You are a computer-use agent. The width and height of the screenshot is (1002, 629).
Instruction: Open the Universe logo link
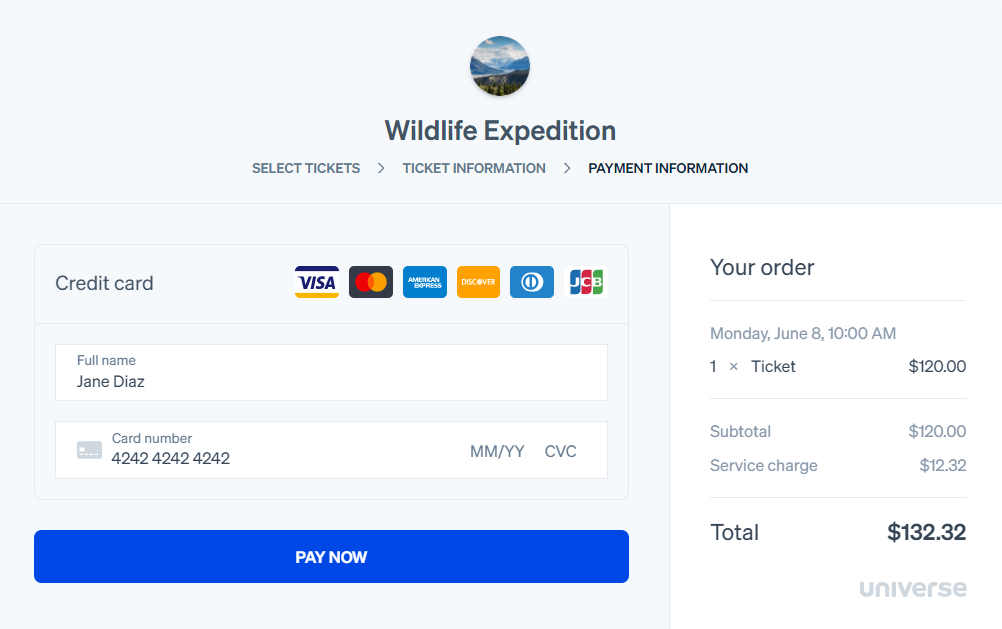coord(913,588)
